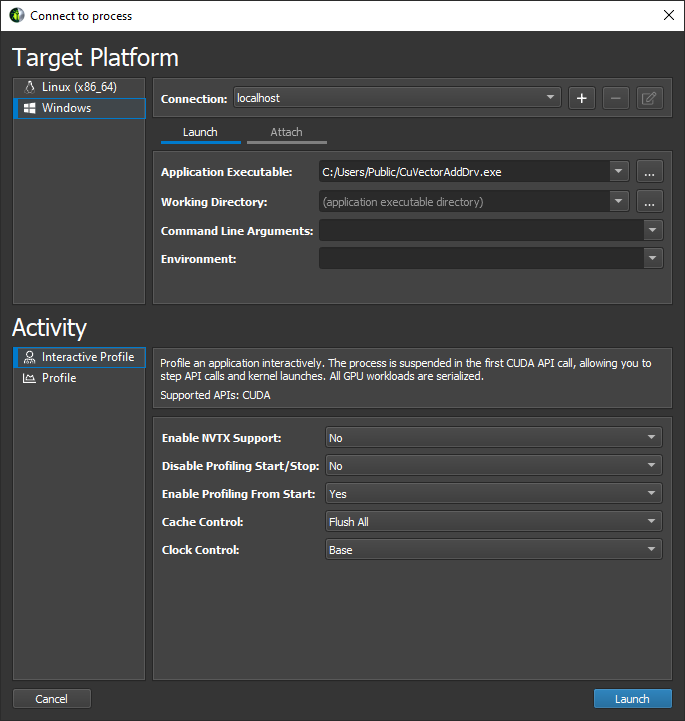Choose Interactive Profile activity
This screenshot has width=685, height=721.
tap(79, 357)
